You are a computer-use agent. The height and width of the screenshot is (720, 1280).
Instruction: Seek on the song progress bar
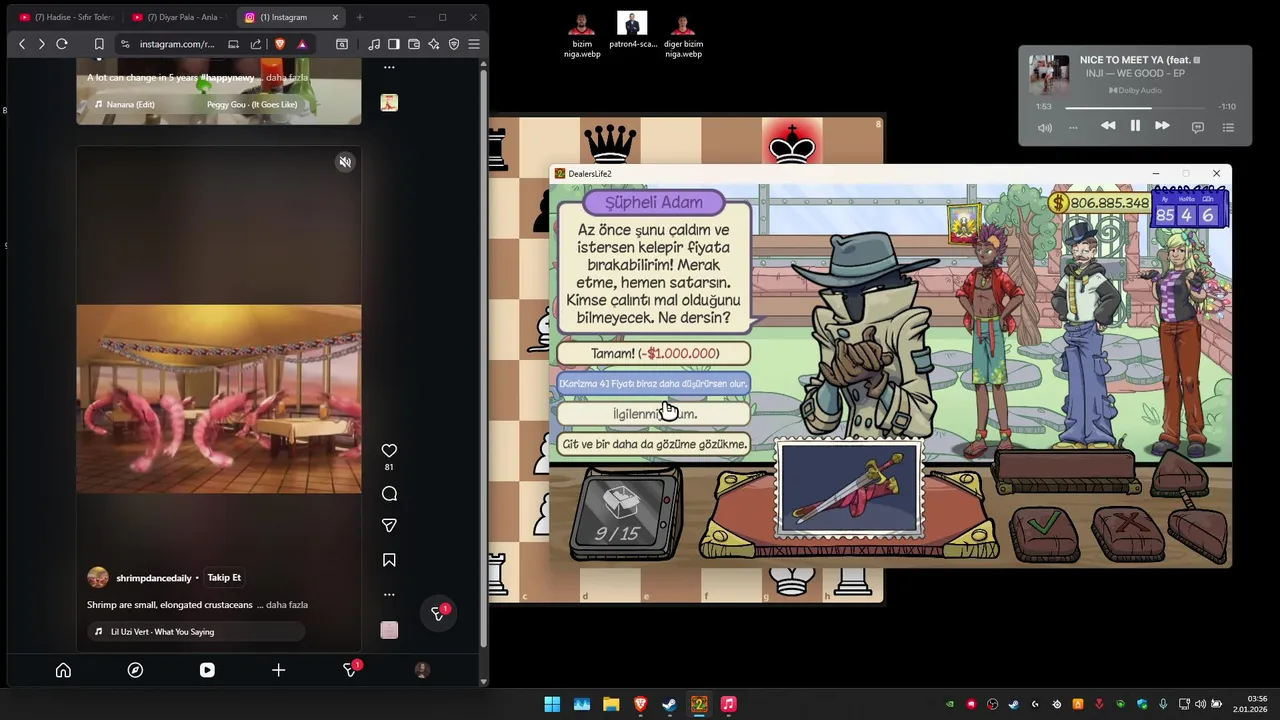coord(1135,107)
